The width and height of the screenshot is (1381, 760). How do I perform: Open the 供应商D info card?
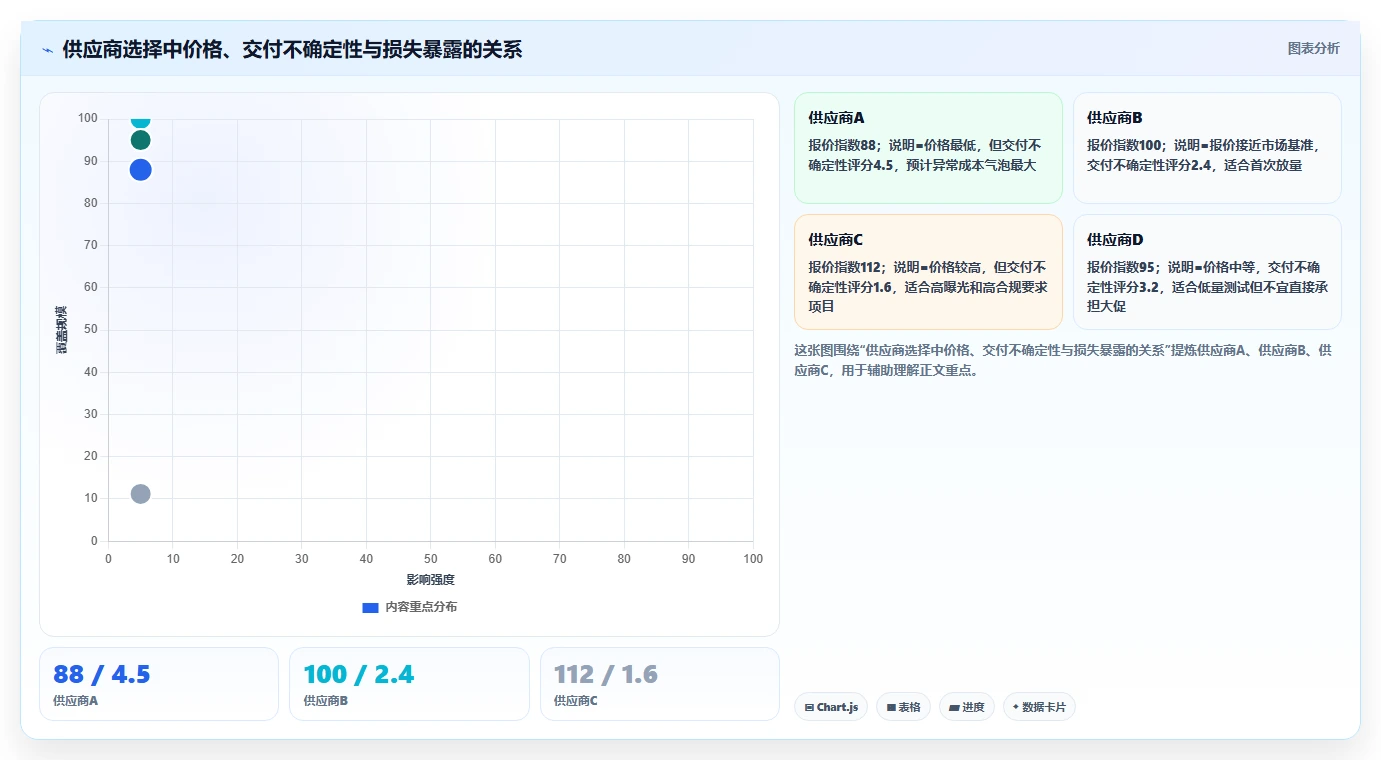click(x=1207, y=272)
